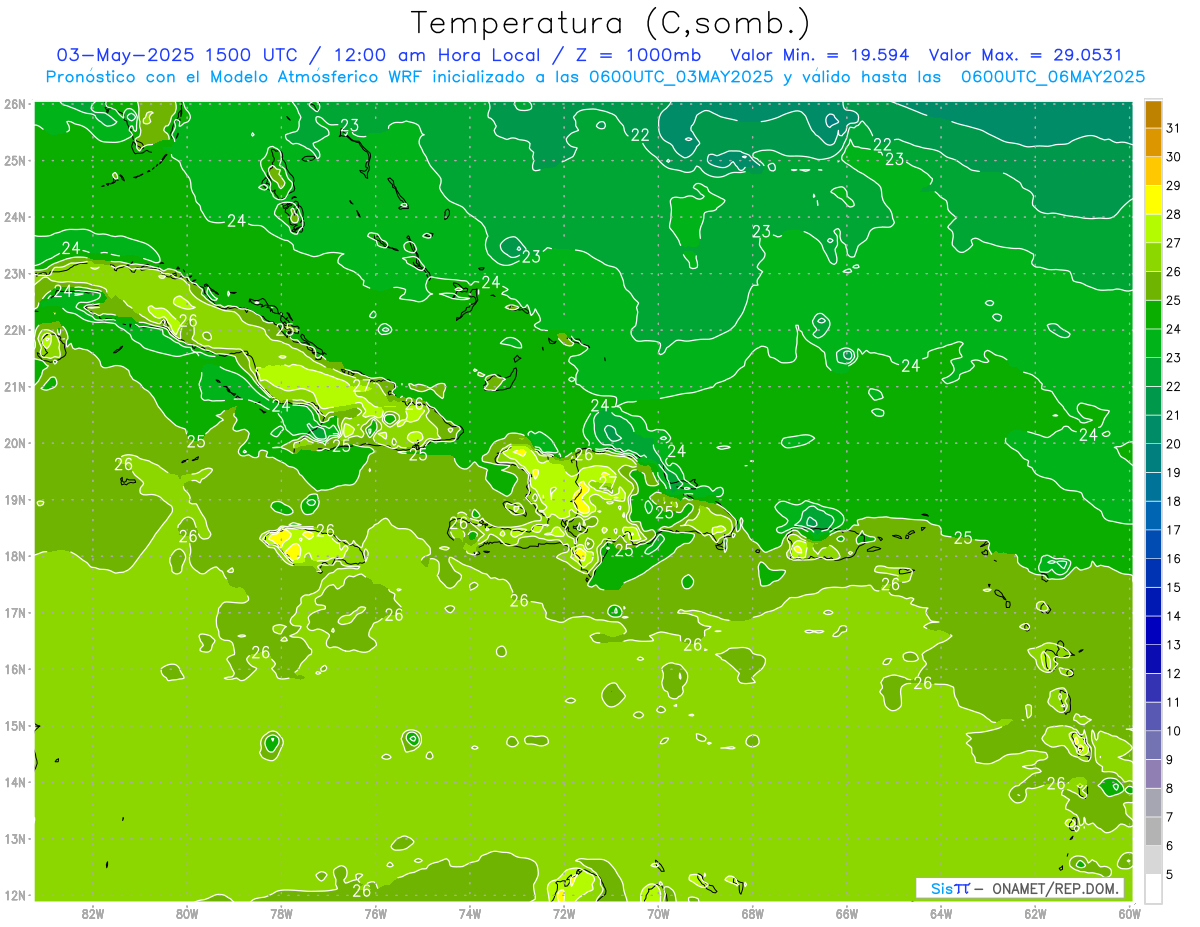
Task: Click the "Valor Min. = 19.594" readout
Action: pyautogui.click(x=820, y=55)
